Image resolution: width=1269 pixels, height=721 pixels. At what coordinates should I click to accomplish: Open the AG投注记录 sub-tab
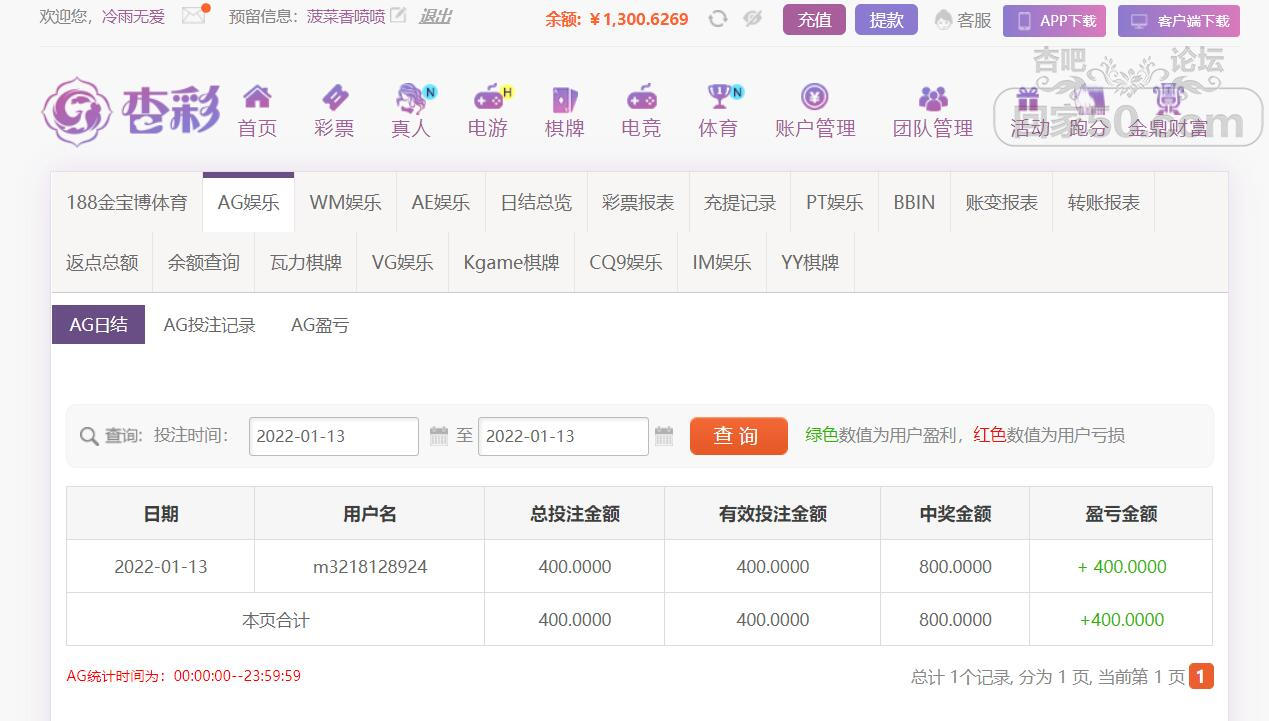click(x=209, y=325)
